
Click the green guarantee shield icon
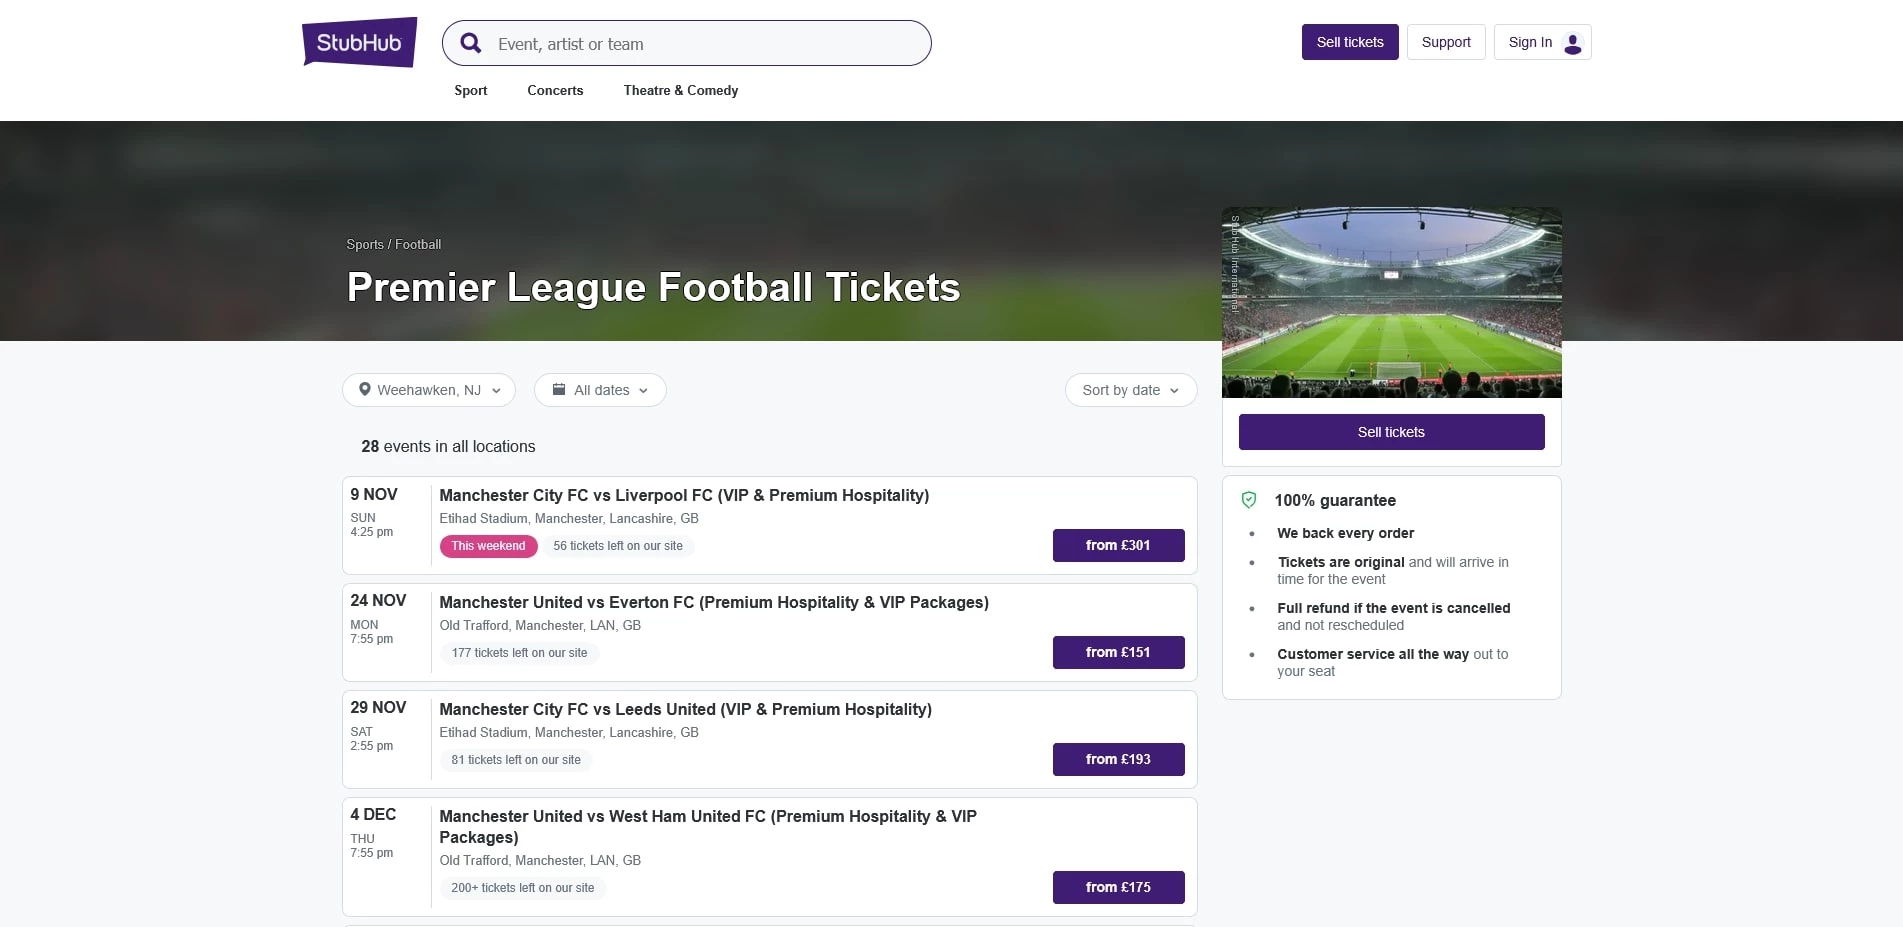coord(1249,498)
